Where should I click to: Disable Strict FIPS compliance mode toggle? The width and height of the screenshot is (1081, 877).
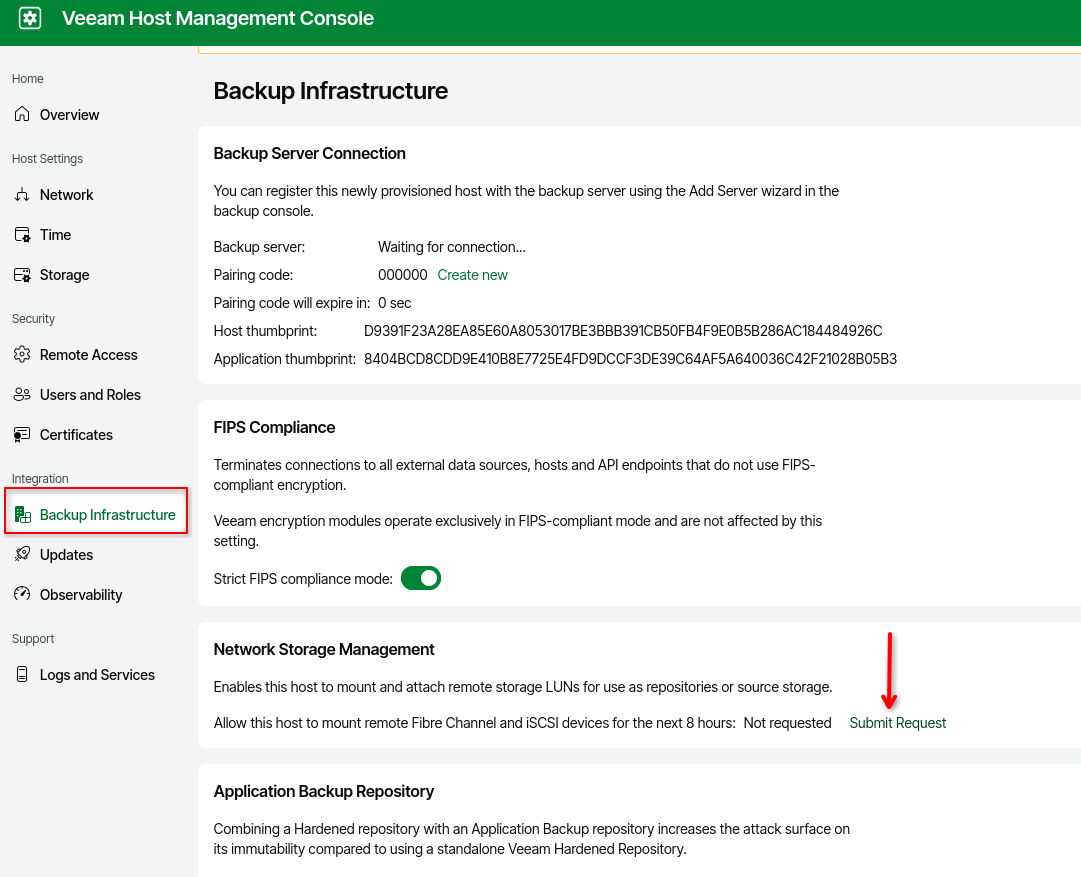(421, 578)
